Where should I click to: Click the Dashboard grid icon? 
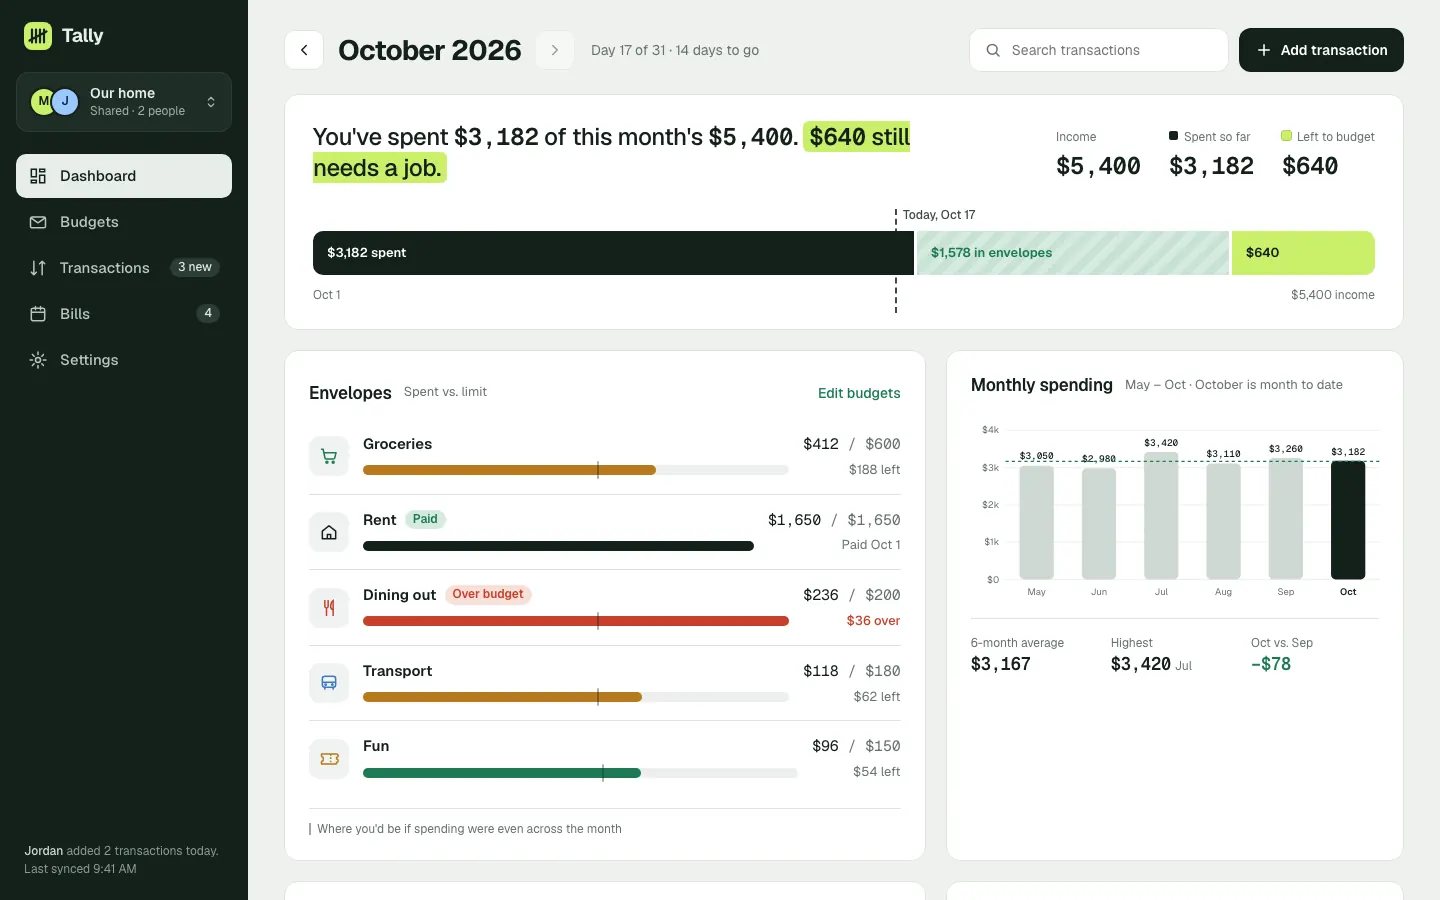38,176
